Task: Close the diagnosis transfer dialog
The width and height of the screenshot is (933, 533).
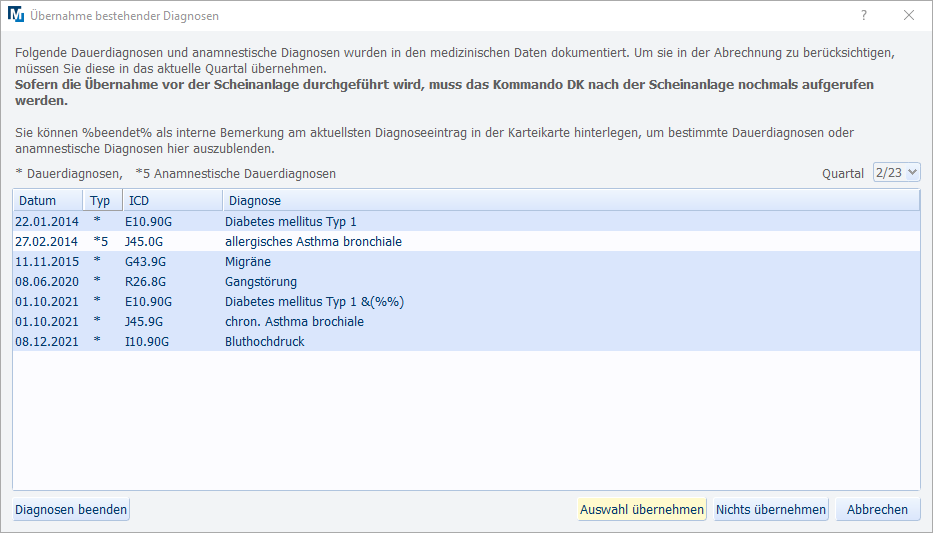Action: pos(909,16)
